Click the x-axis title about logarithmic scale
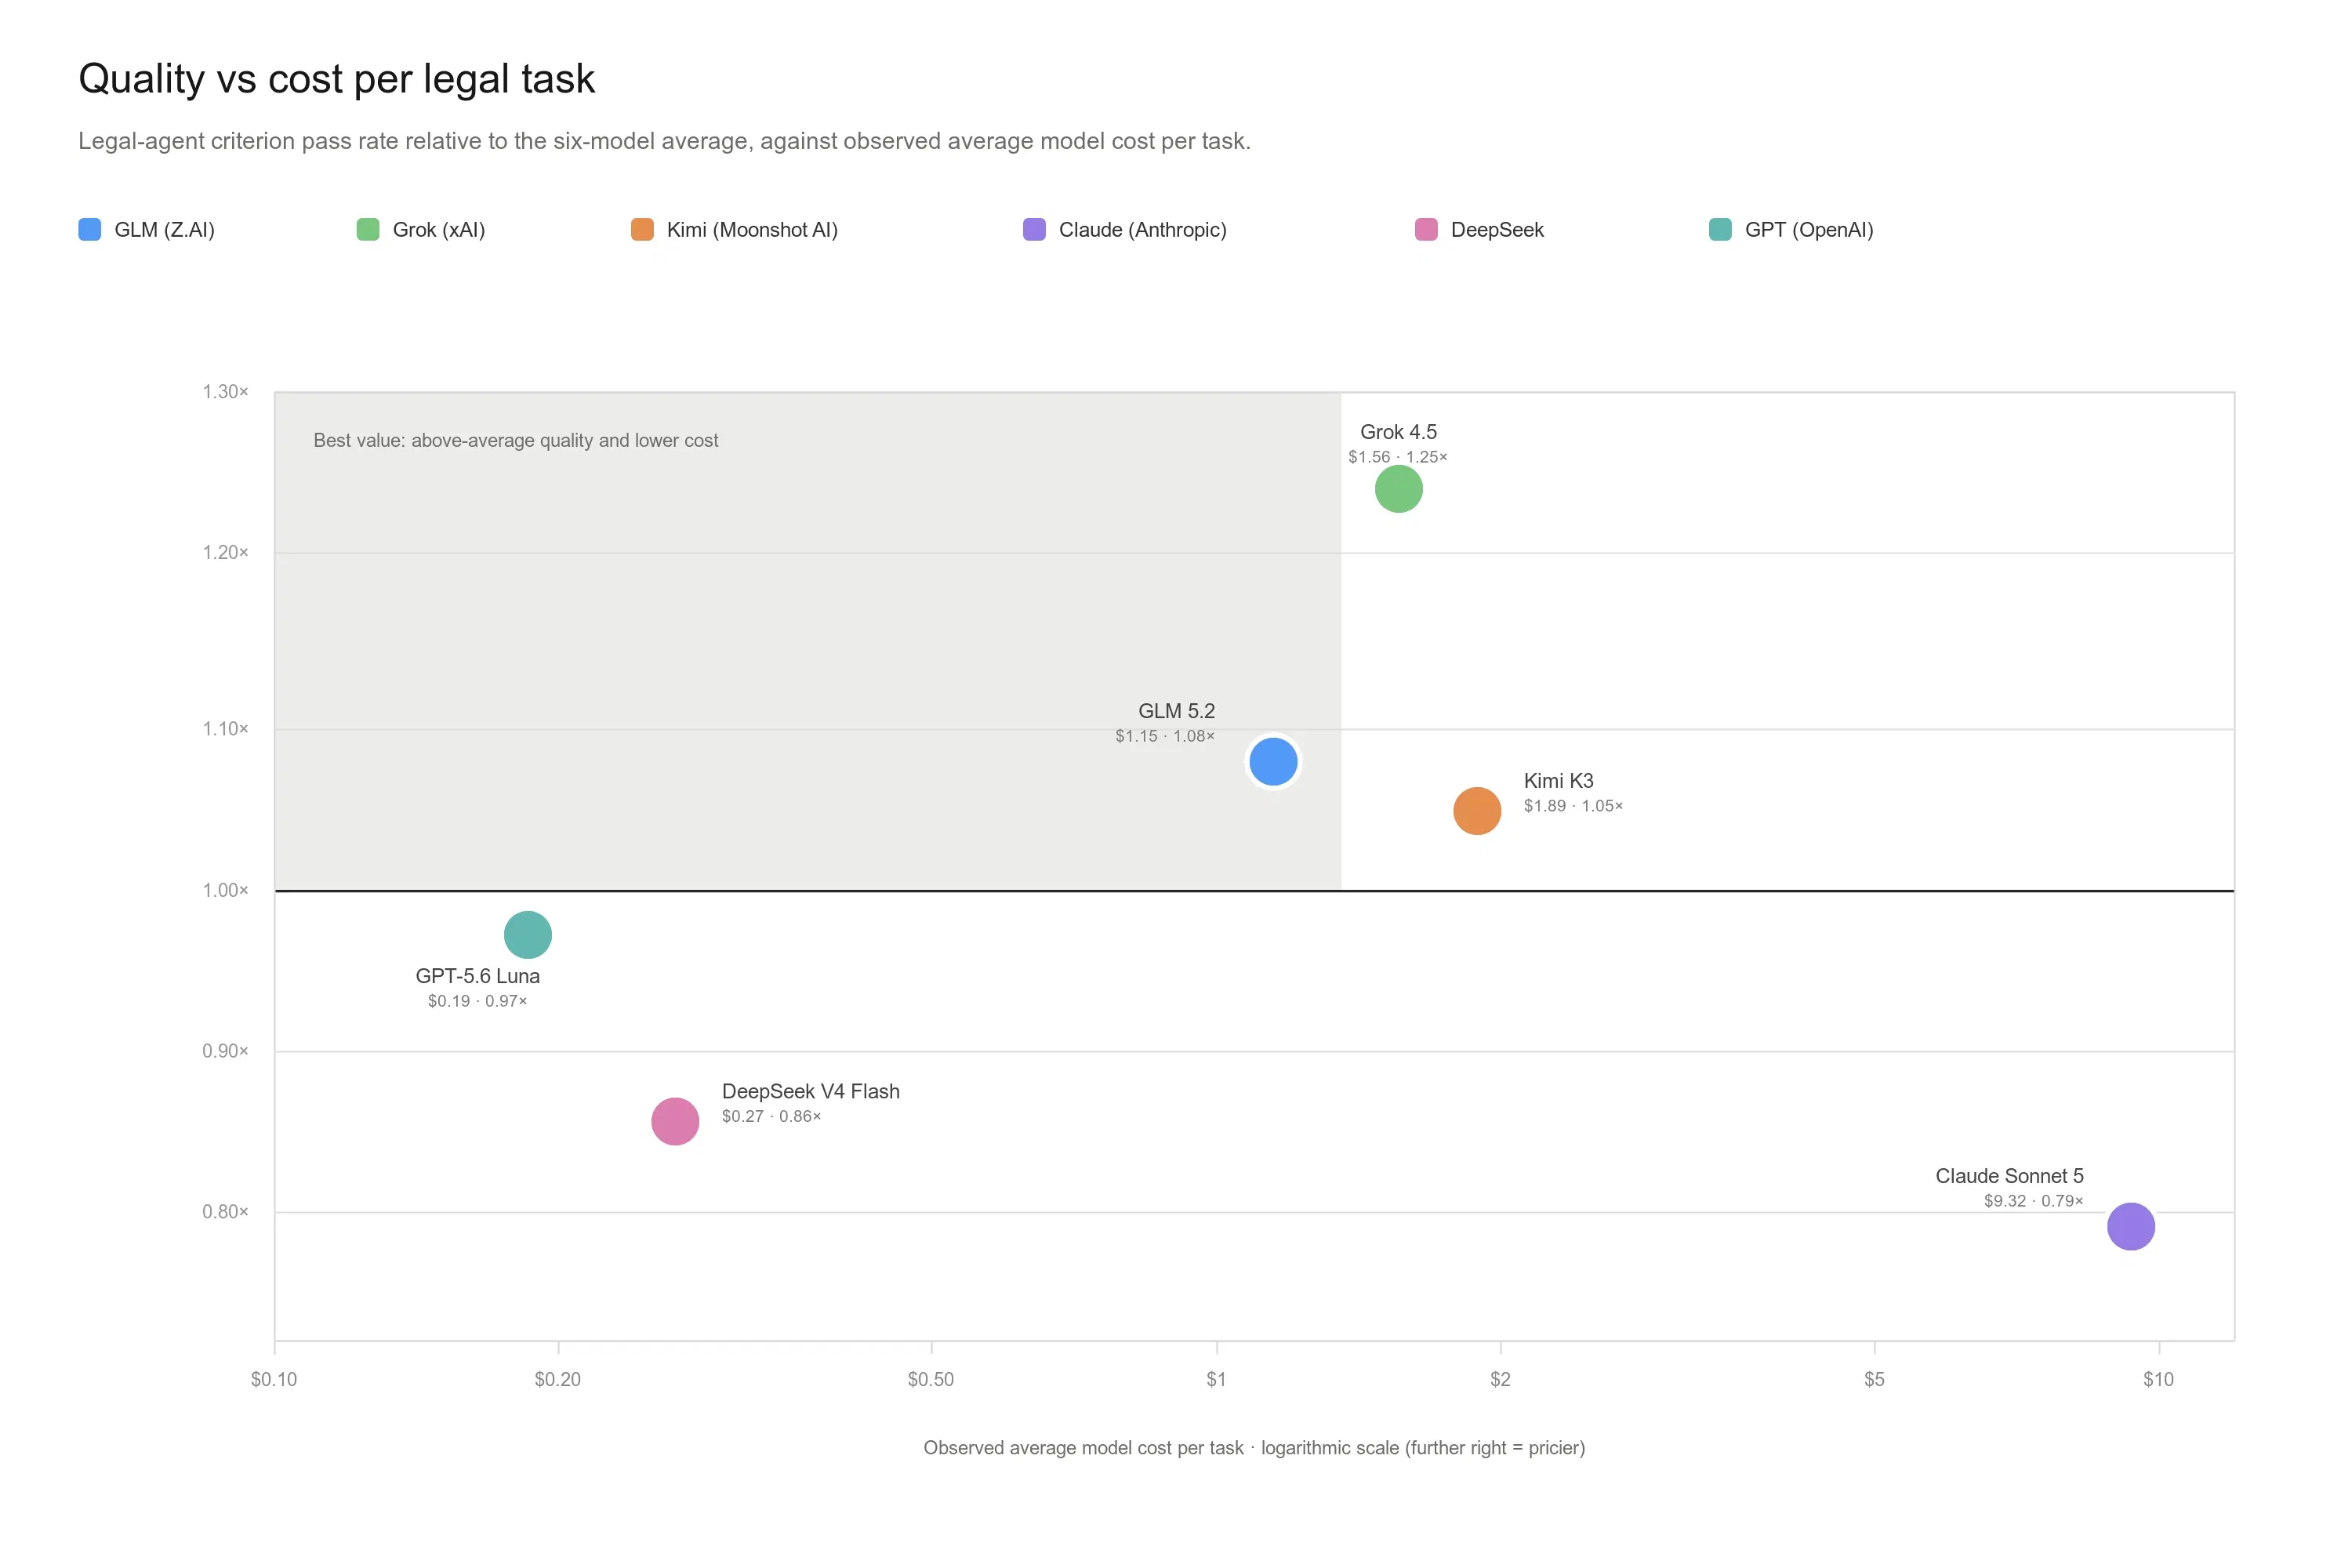Screen dimensions: 2352x1568 (x=1254, y=1448)
